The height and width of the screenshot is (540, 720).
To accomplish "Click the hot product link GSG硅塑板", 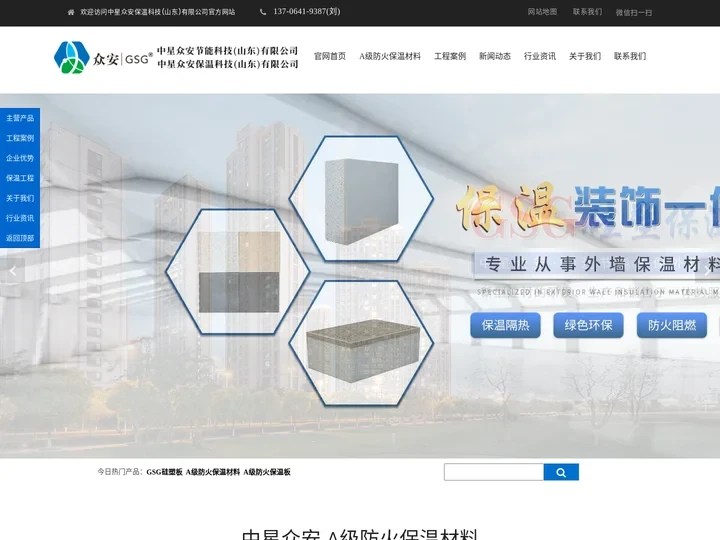I will point(164,472).
